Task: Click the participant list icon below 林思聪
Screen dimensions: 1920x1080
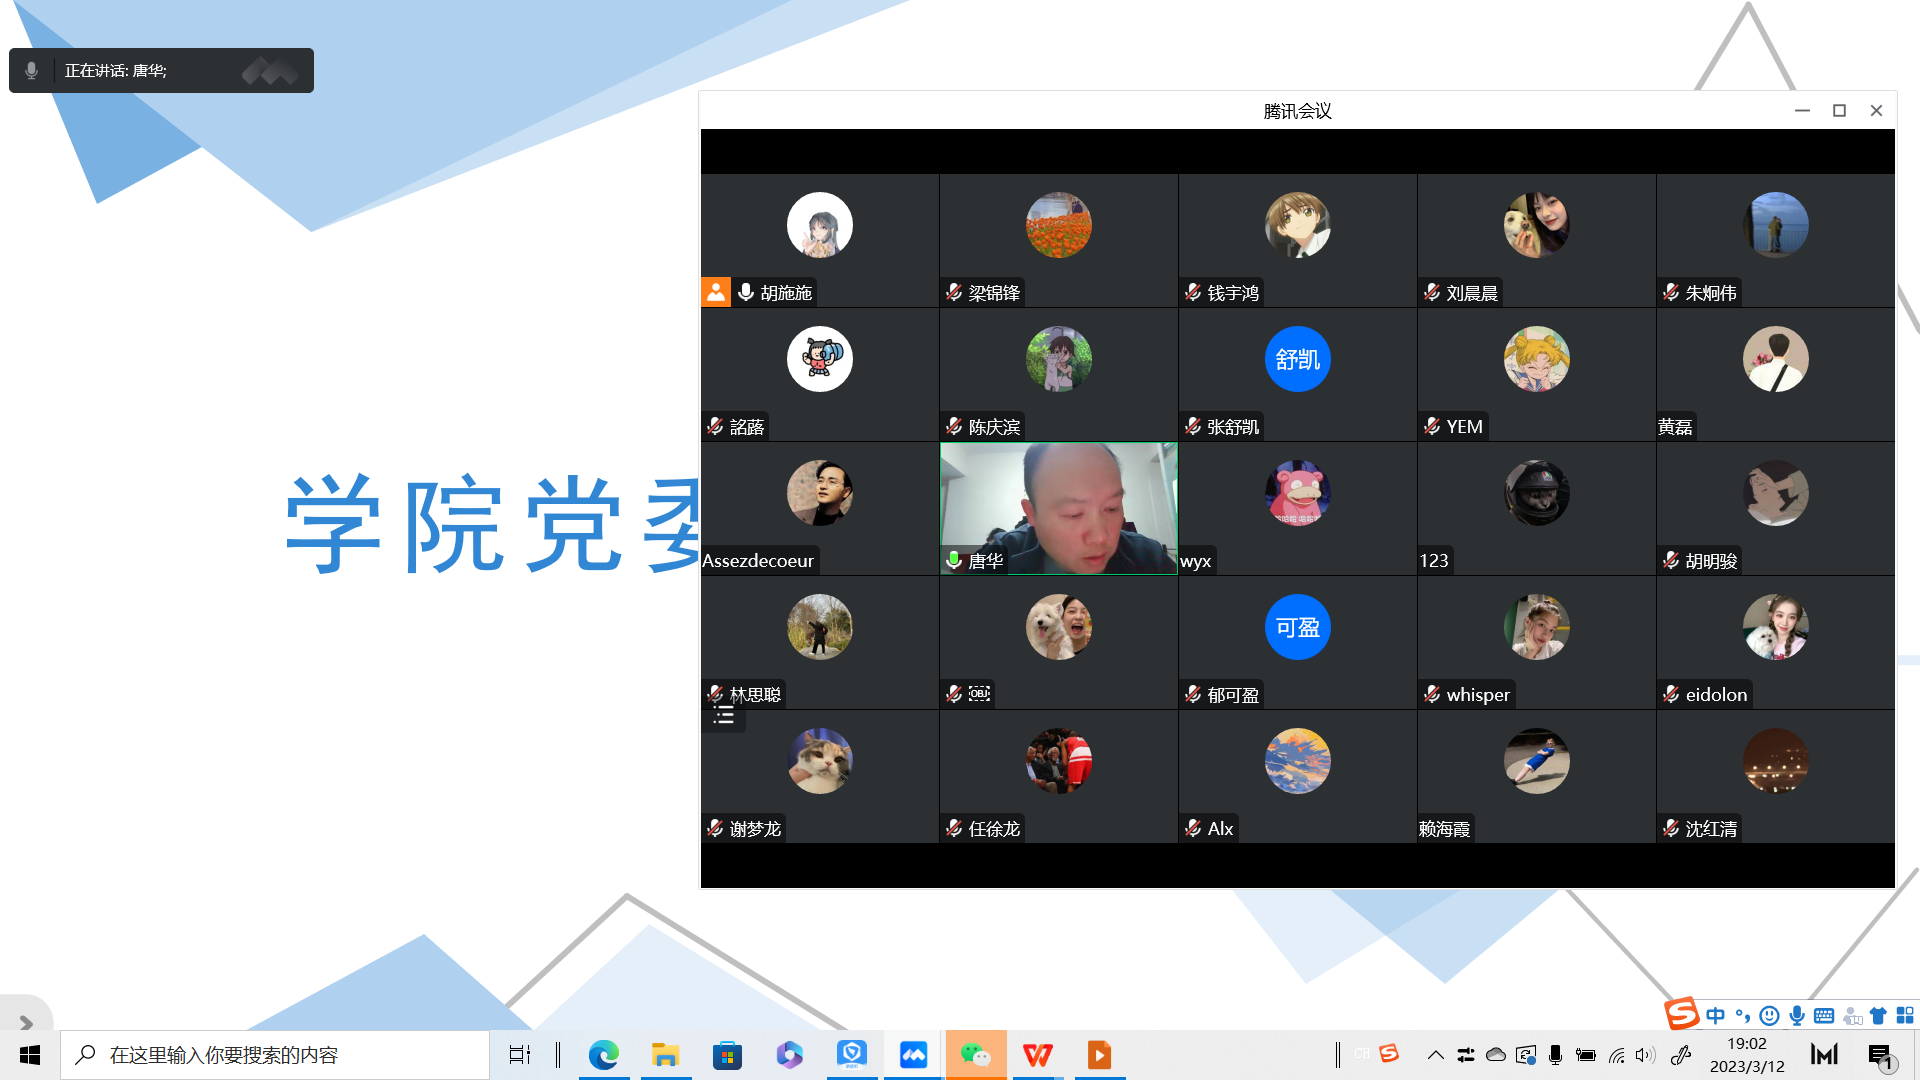Action: (x=724, y=716)
